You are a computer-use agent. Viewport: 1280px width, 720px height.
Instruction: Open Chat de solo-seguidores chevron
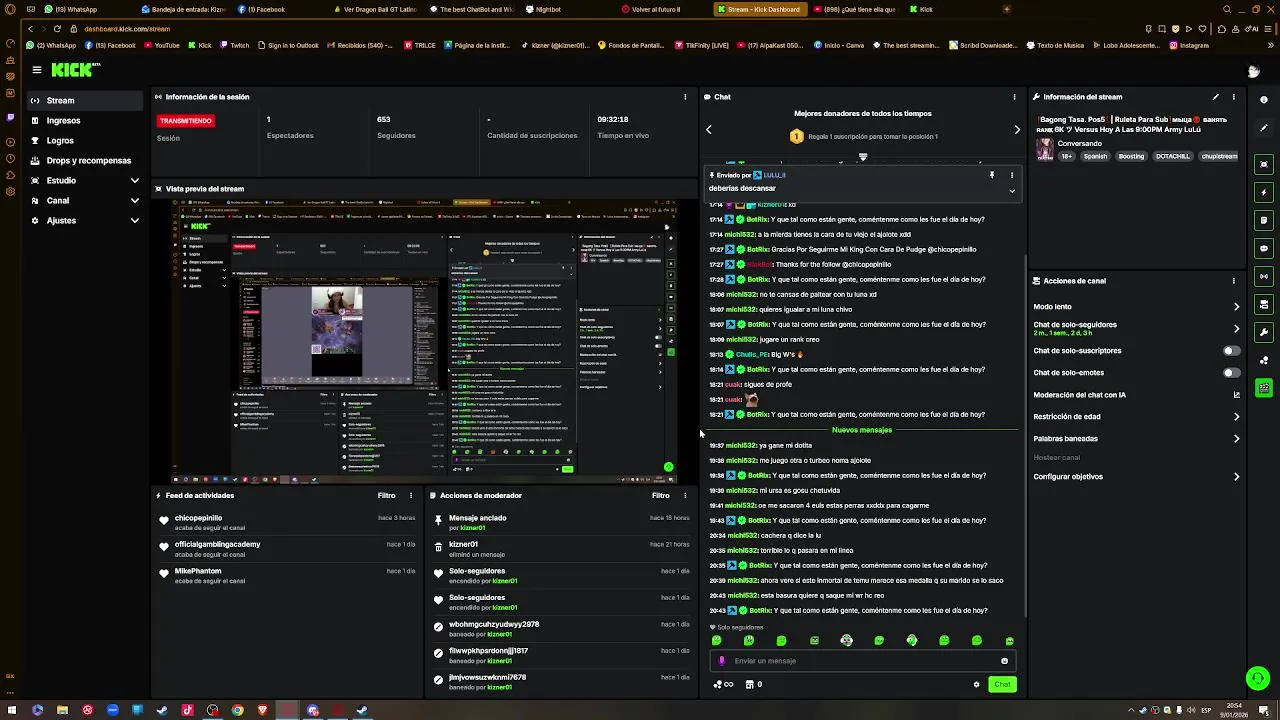(1236, 329)
